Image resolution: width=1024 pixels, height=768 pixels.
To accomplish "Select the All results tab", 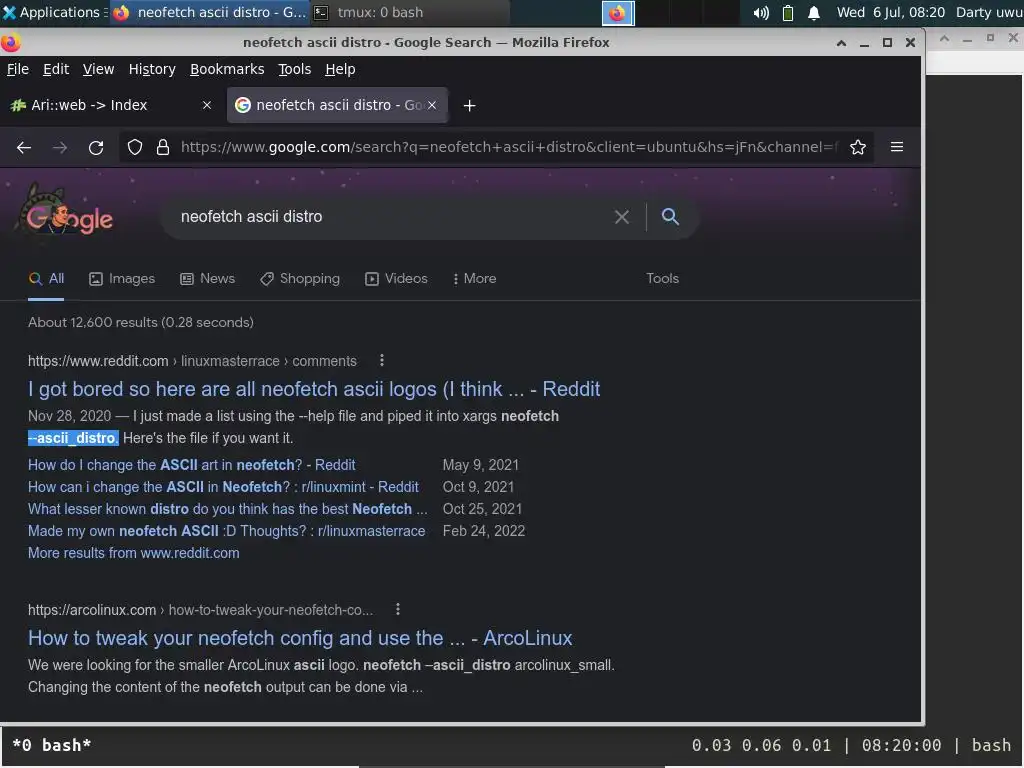I will 46,279.
